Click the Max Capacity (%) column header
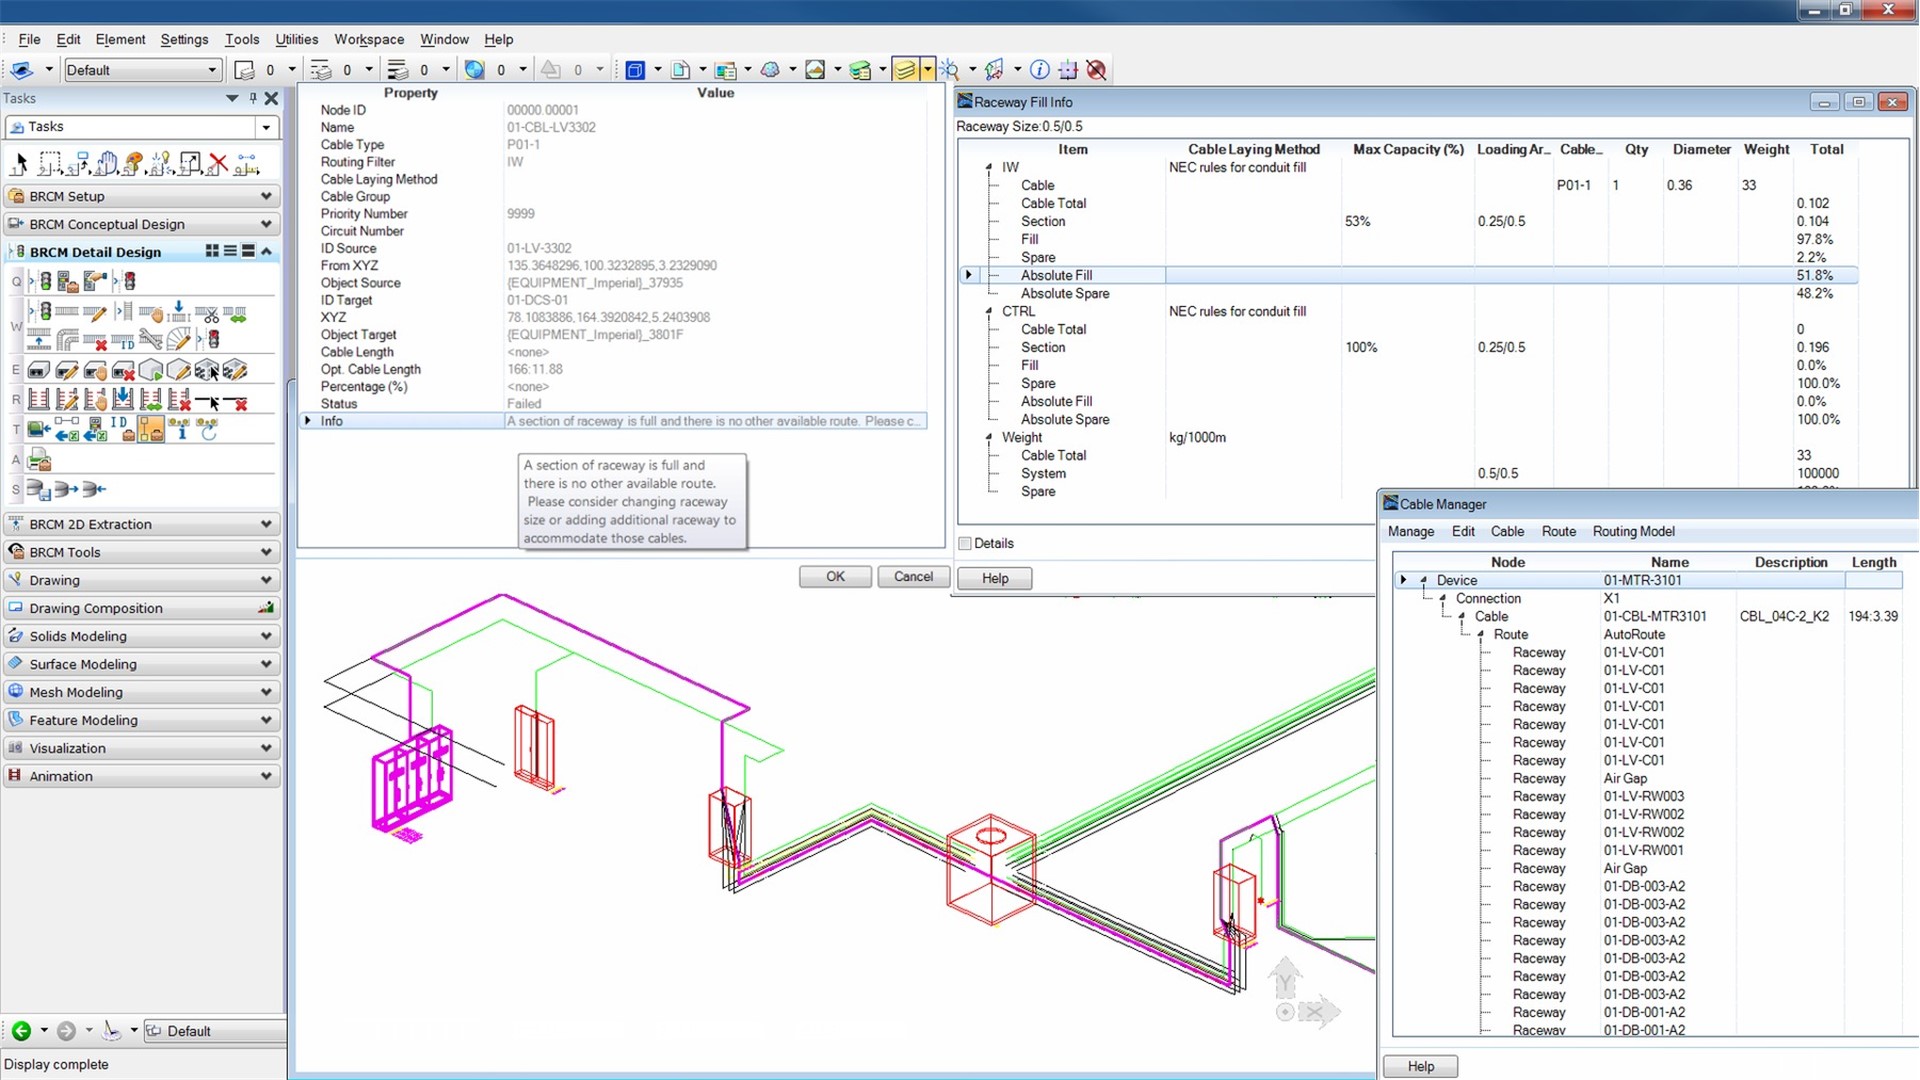The width and height of the screenshot is (1920, 1080). coord(1408,149)
